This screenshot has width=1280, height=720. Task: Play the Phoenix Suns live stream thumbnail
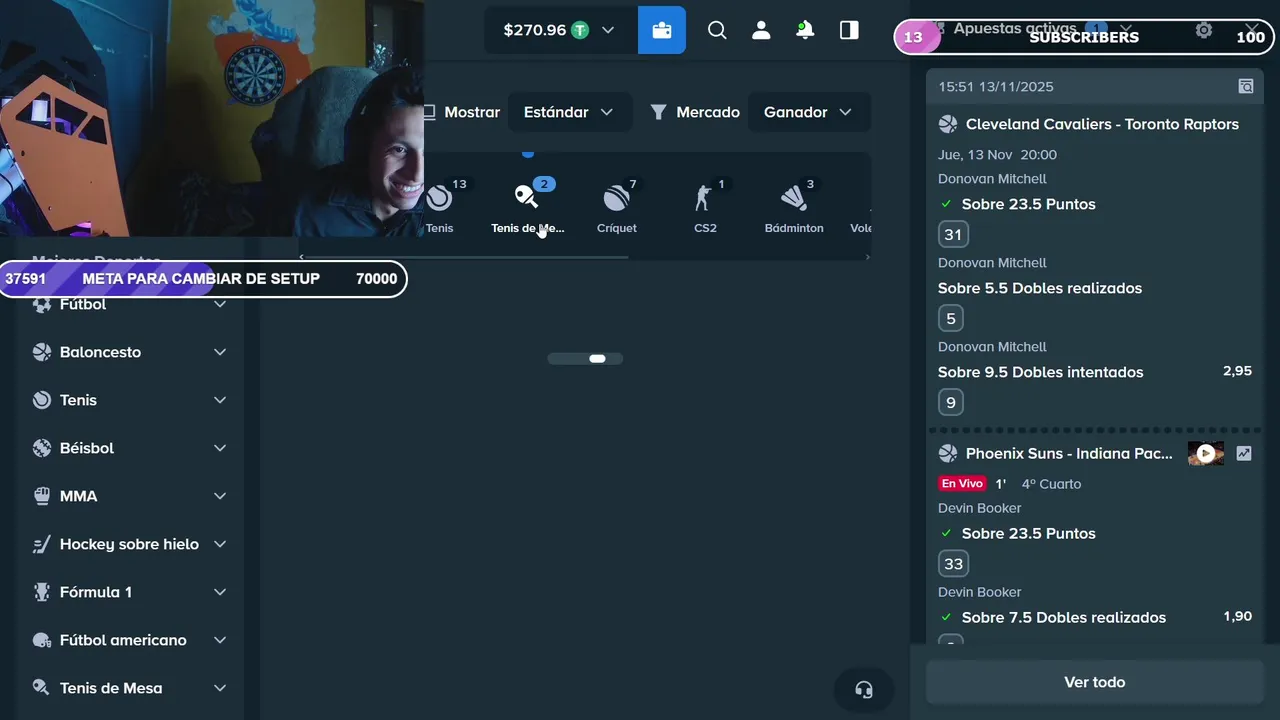pos(1206,453)
